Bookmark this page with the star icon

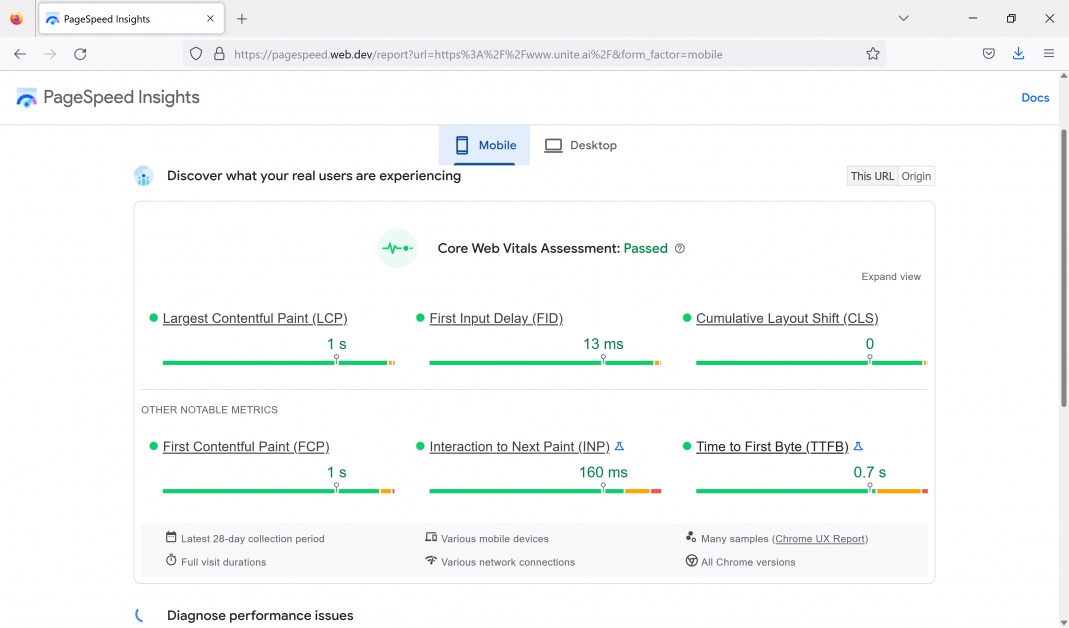tap(872, 54)
